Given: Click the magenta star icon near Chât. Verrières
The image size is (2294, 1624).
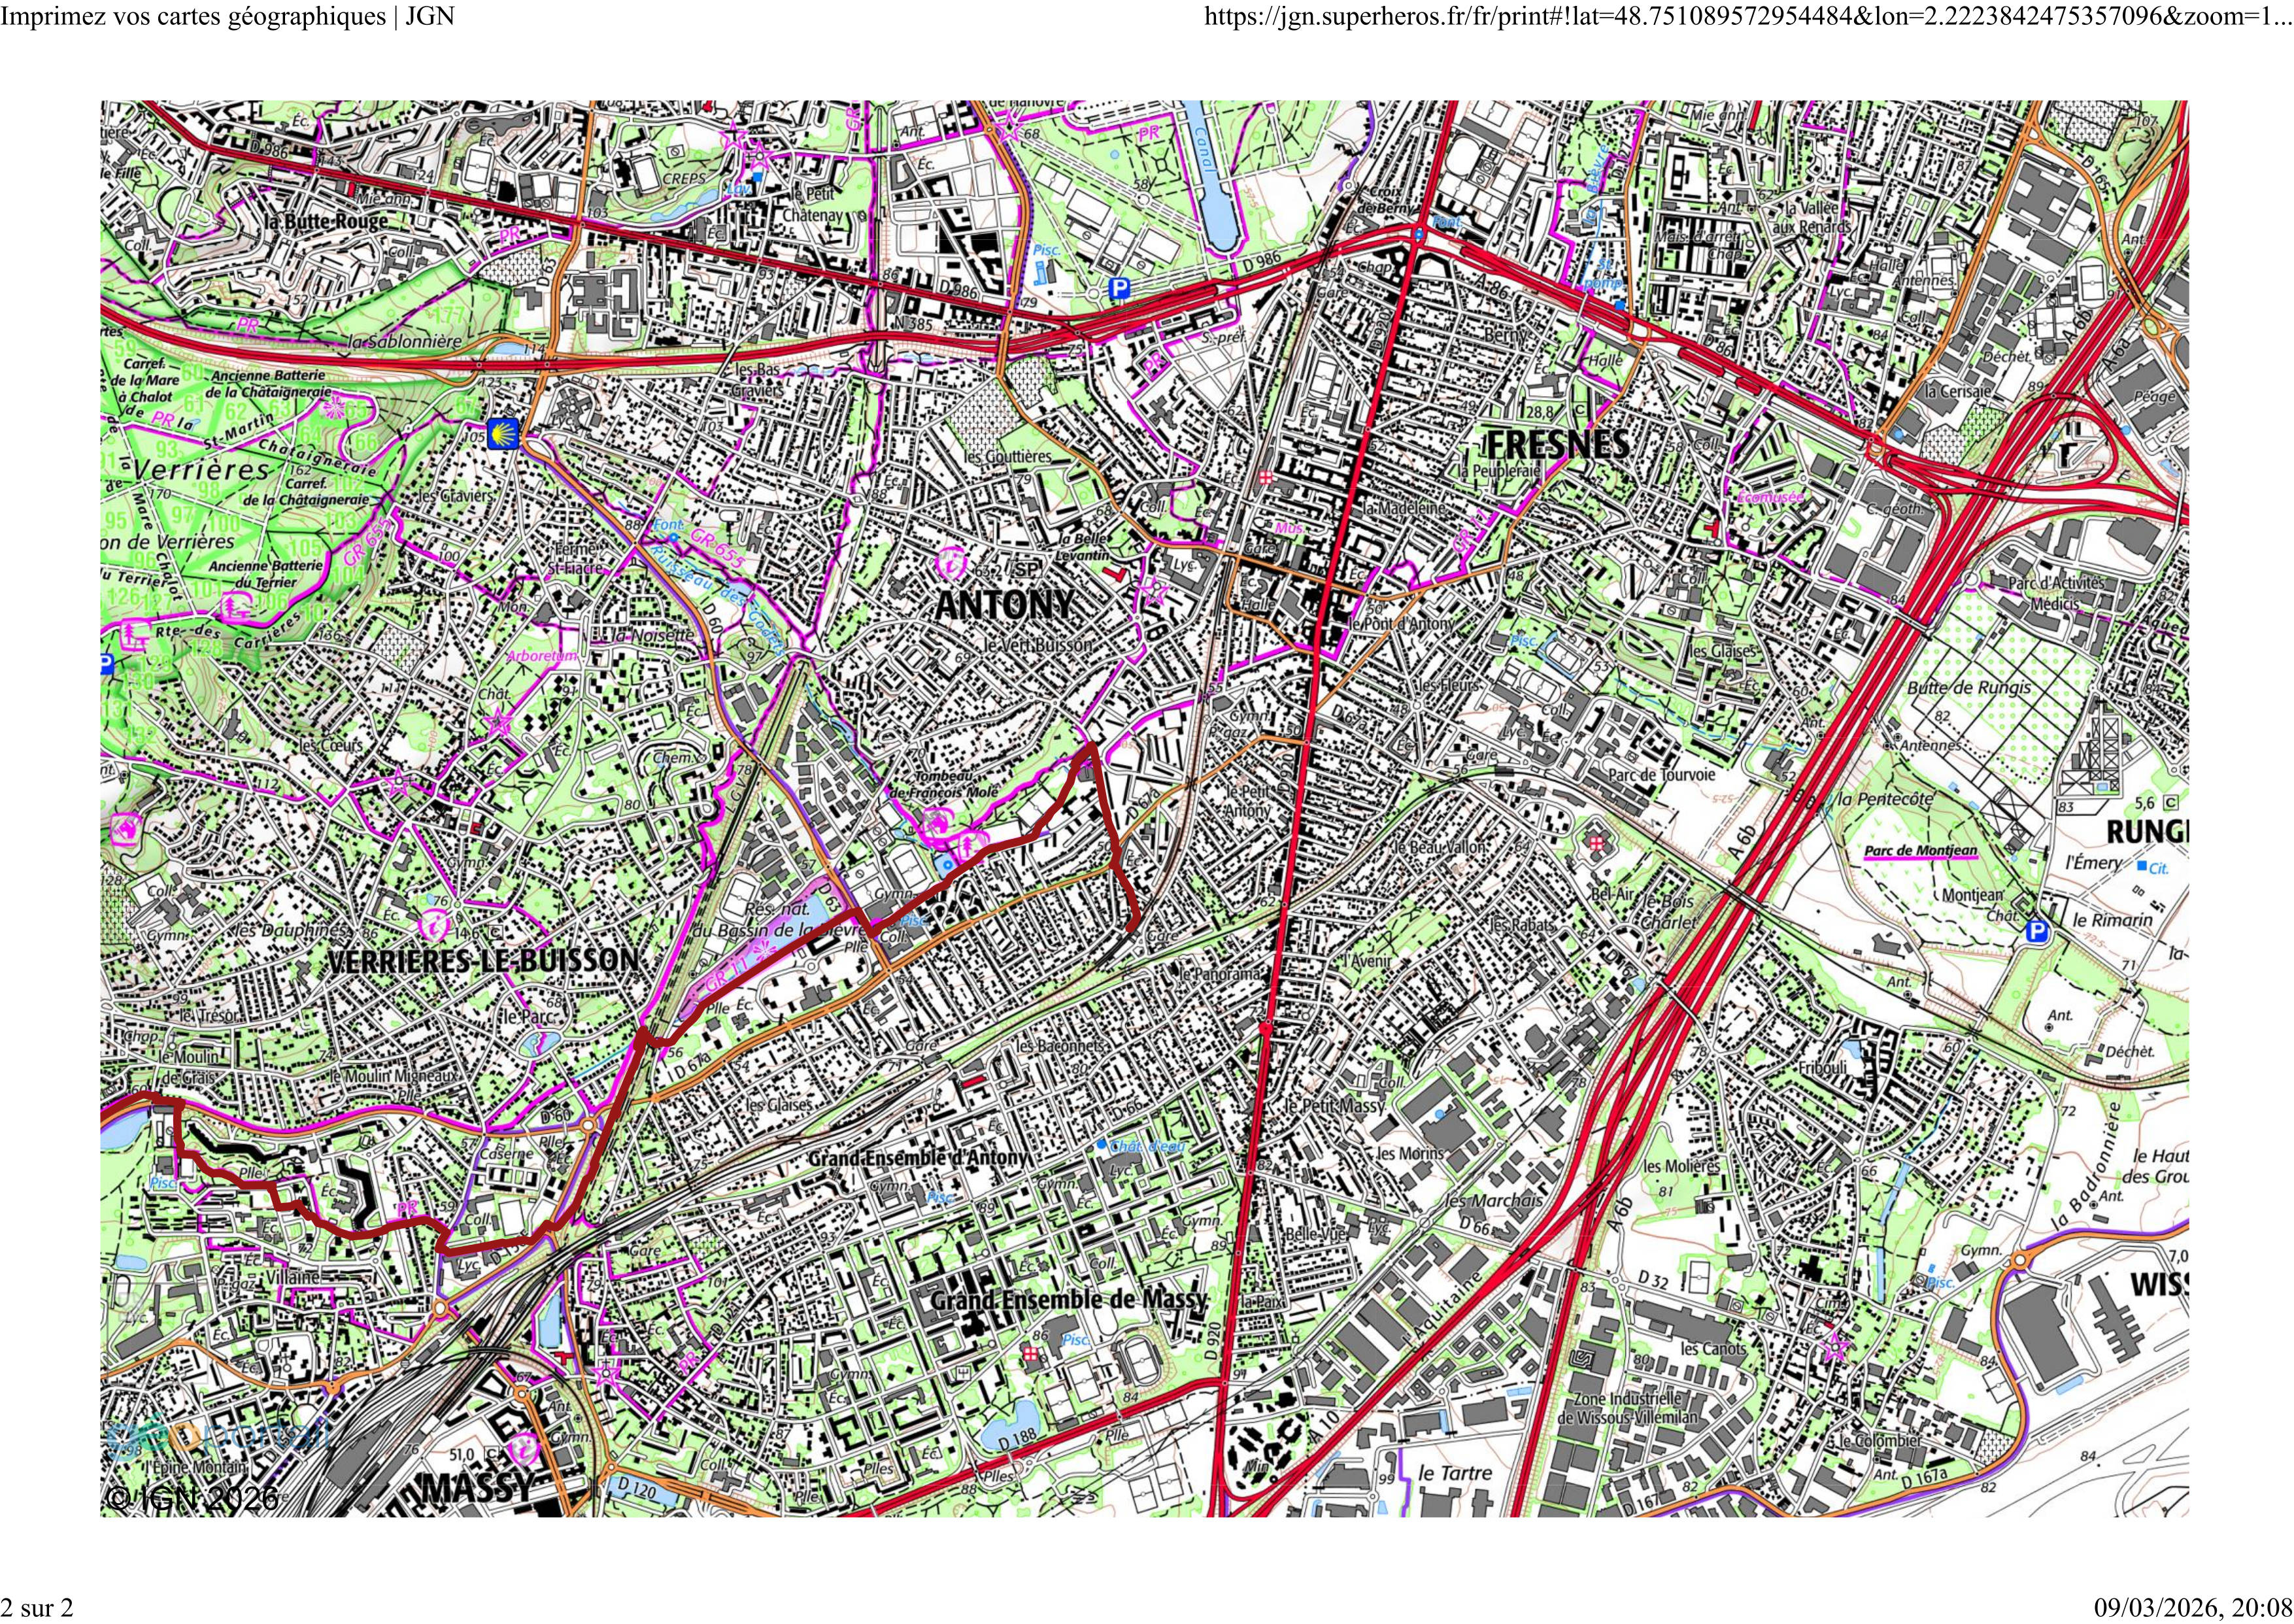Looking at the screenshot, I should coord(497,722).
